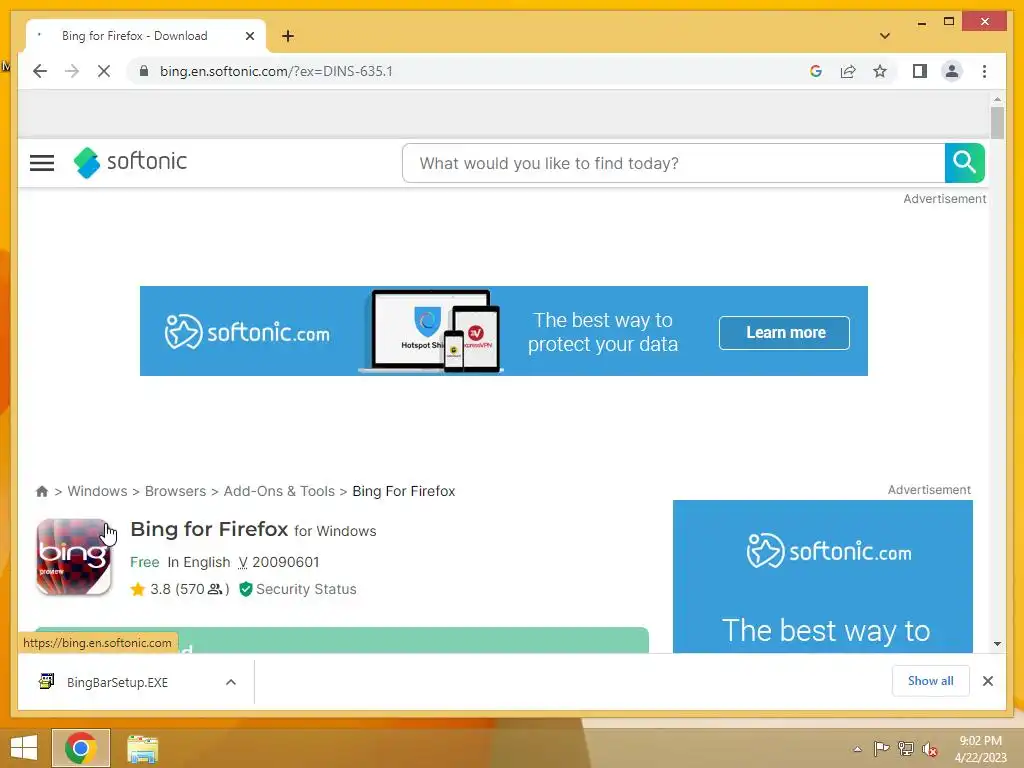The image size is (1024, 768).
Task: Click the Bing For Firefox breadcrumb
Action: [x=404, y=491]
